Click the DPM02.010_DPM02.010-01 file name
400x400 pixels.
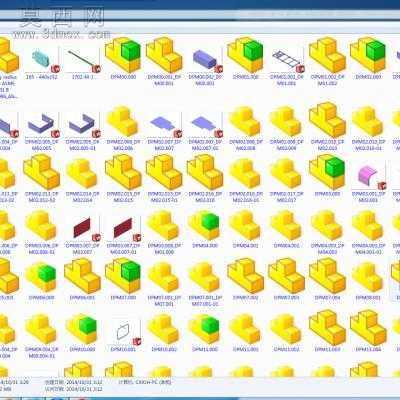368,145
